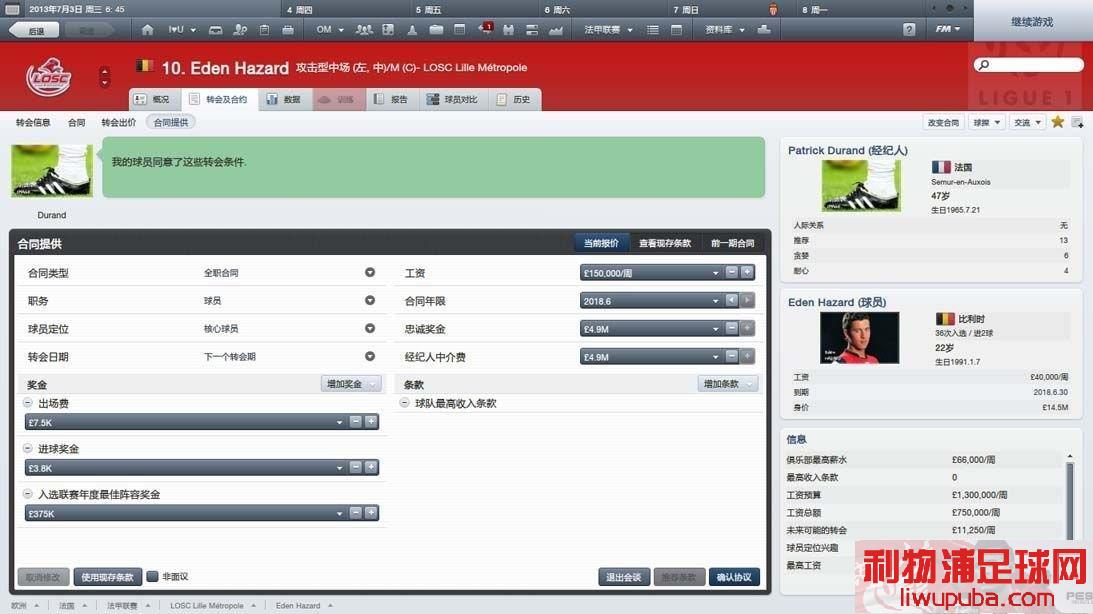Open the add-bookmark icon beside the star
The image size is (1093, 614).
(x=1078, y=122)
